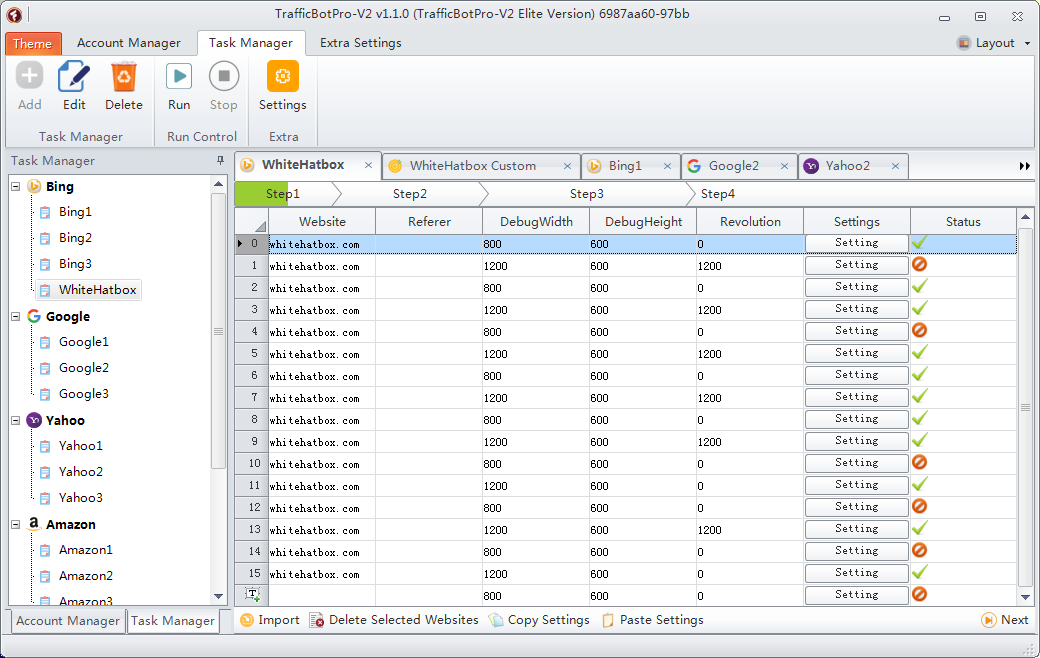This screenshot has height=658, width=1040.
Task: Click the grid scrollbar up arrow
Action: 1025,217
